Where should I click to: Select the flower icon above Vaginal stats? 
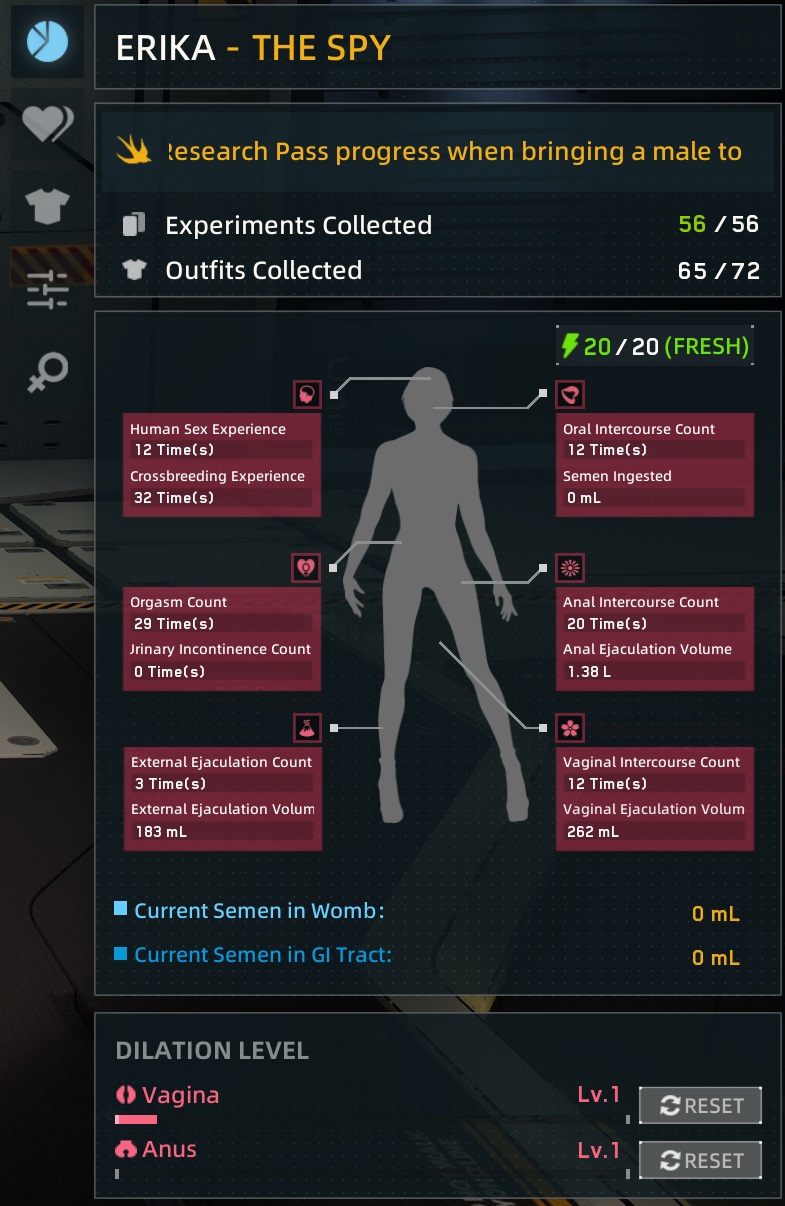570,728
